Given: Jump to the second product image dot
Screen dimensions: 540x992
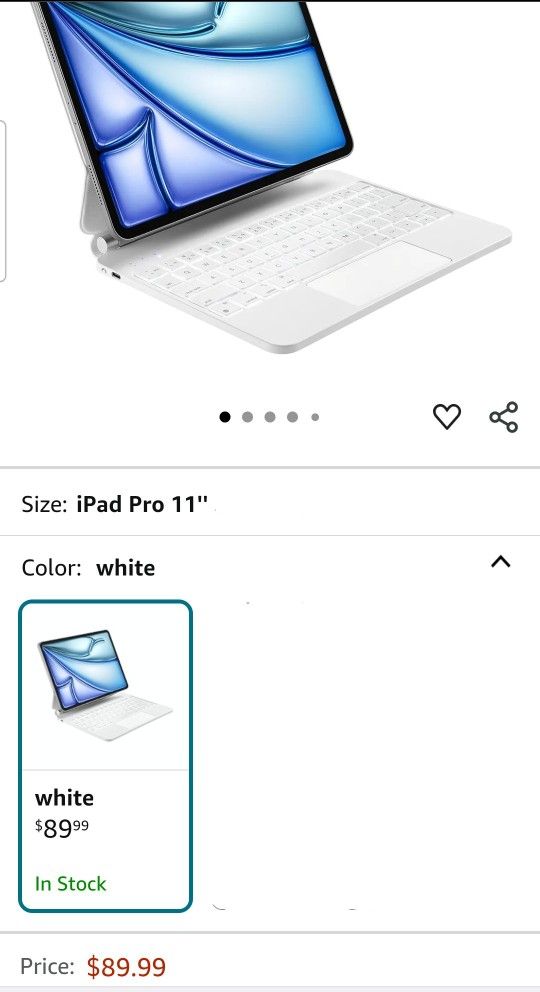Looking at the screenshot, I should 247,416.
